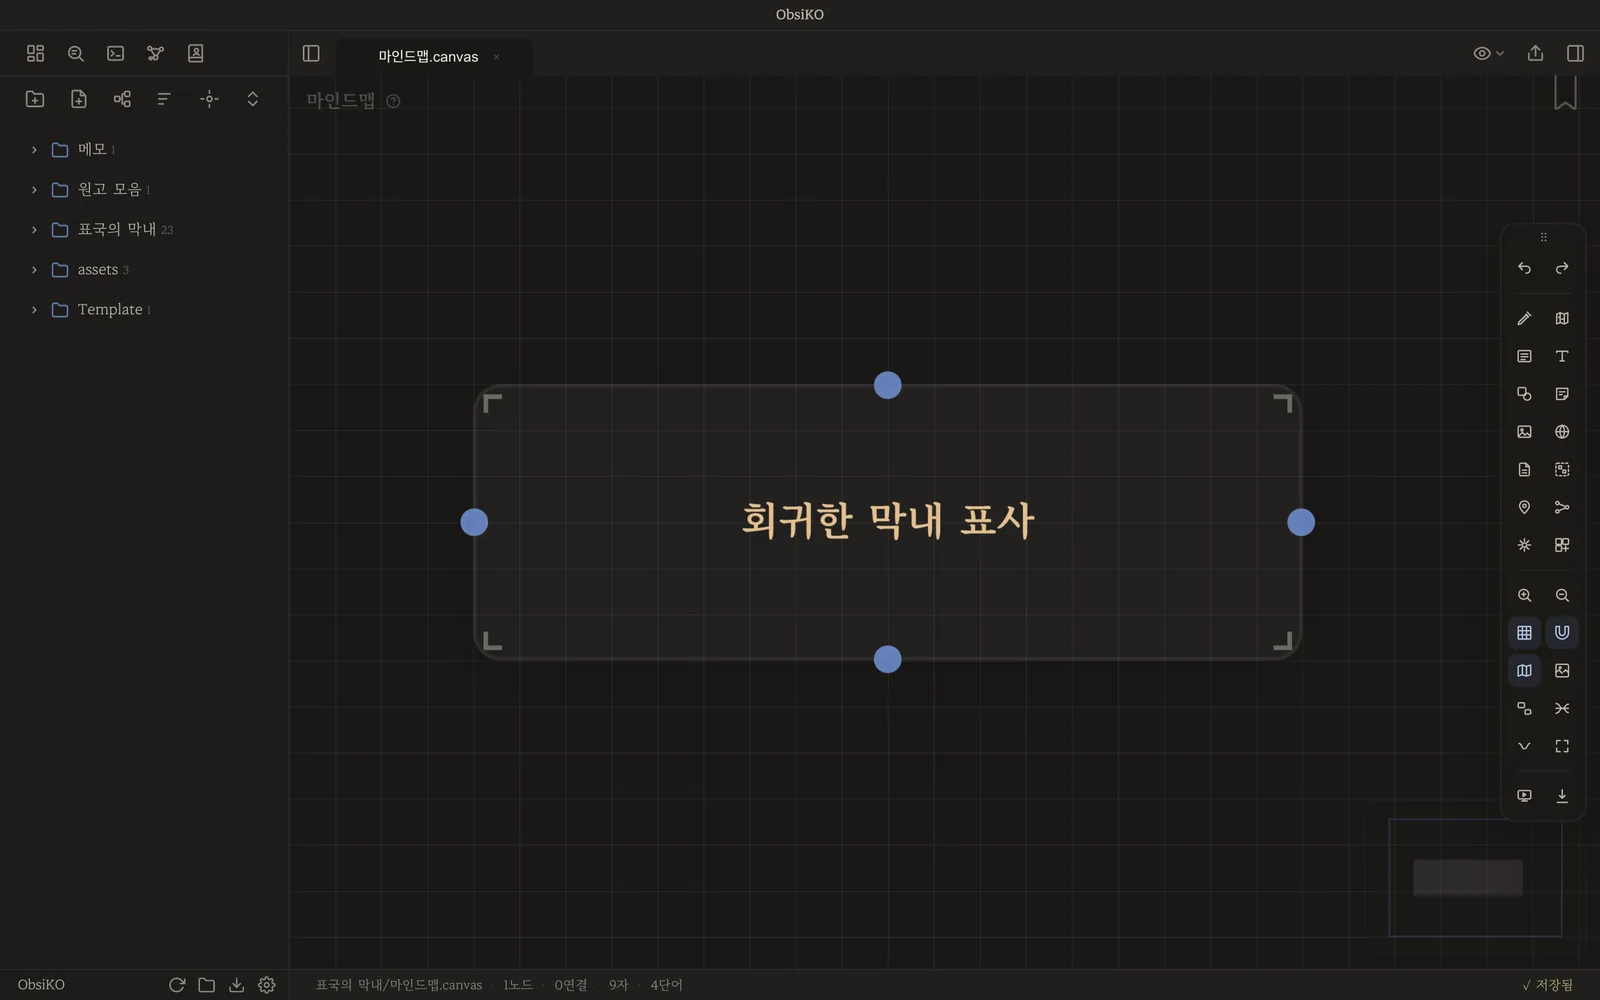1600x1000 pixels.
Task: Close the 마인드맵.canvas tab
Action: [x=496, y=57]
